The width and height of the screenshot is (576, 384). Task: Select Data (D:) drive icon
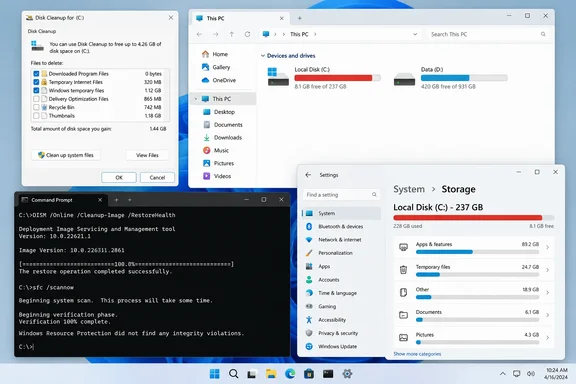[x=404, y=79]
